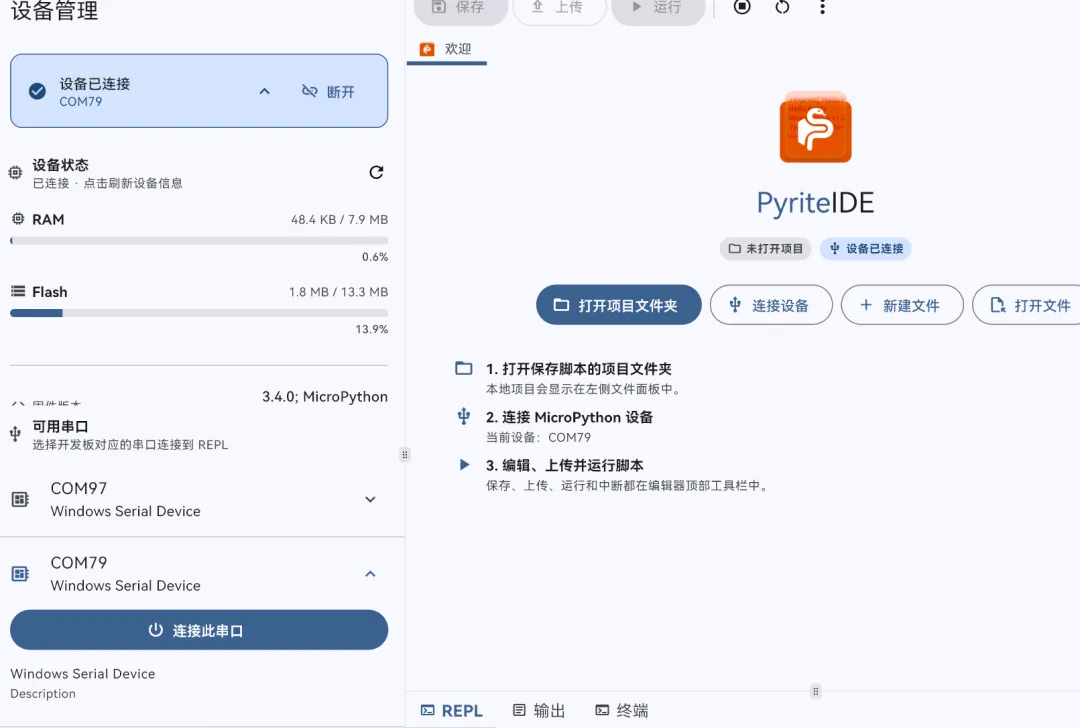Expand the COM97 serial port entry
The image size is (1080, 728).
370,499
